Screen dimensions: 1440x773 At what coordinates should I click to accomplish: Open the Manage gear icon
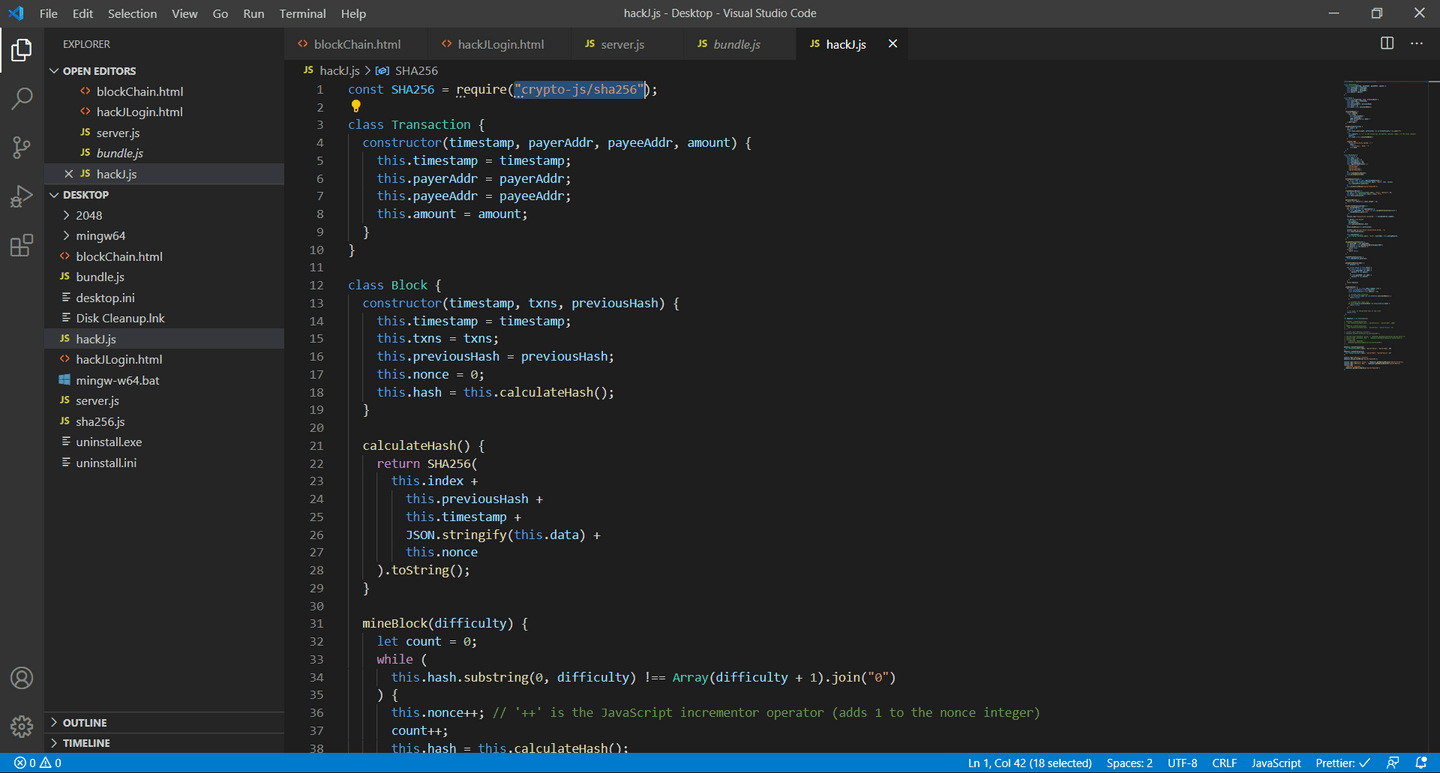click(x=22, y=726)
